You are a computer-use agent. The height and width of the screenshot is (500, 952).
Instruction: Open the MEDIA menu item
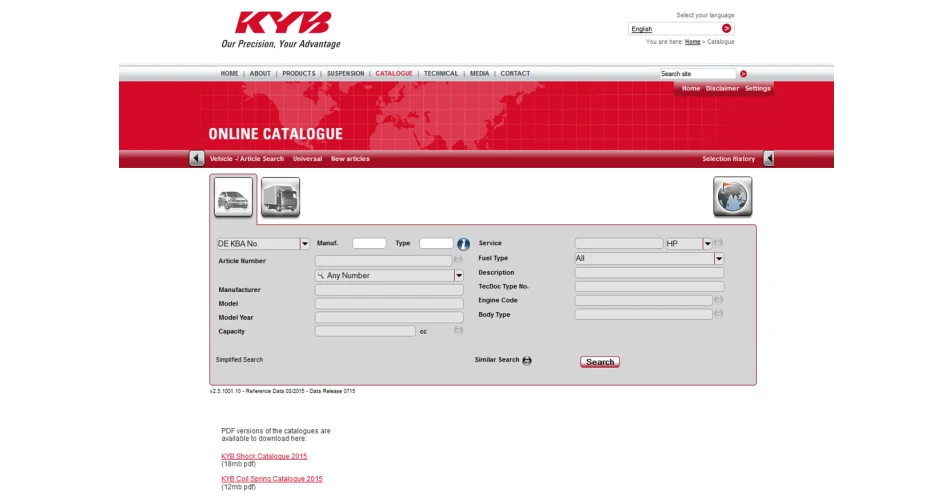coord(480,73)
